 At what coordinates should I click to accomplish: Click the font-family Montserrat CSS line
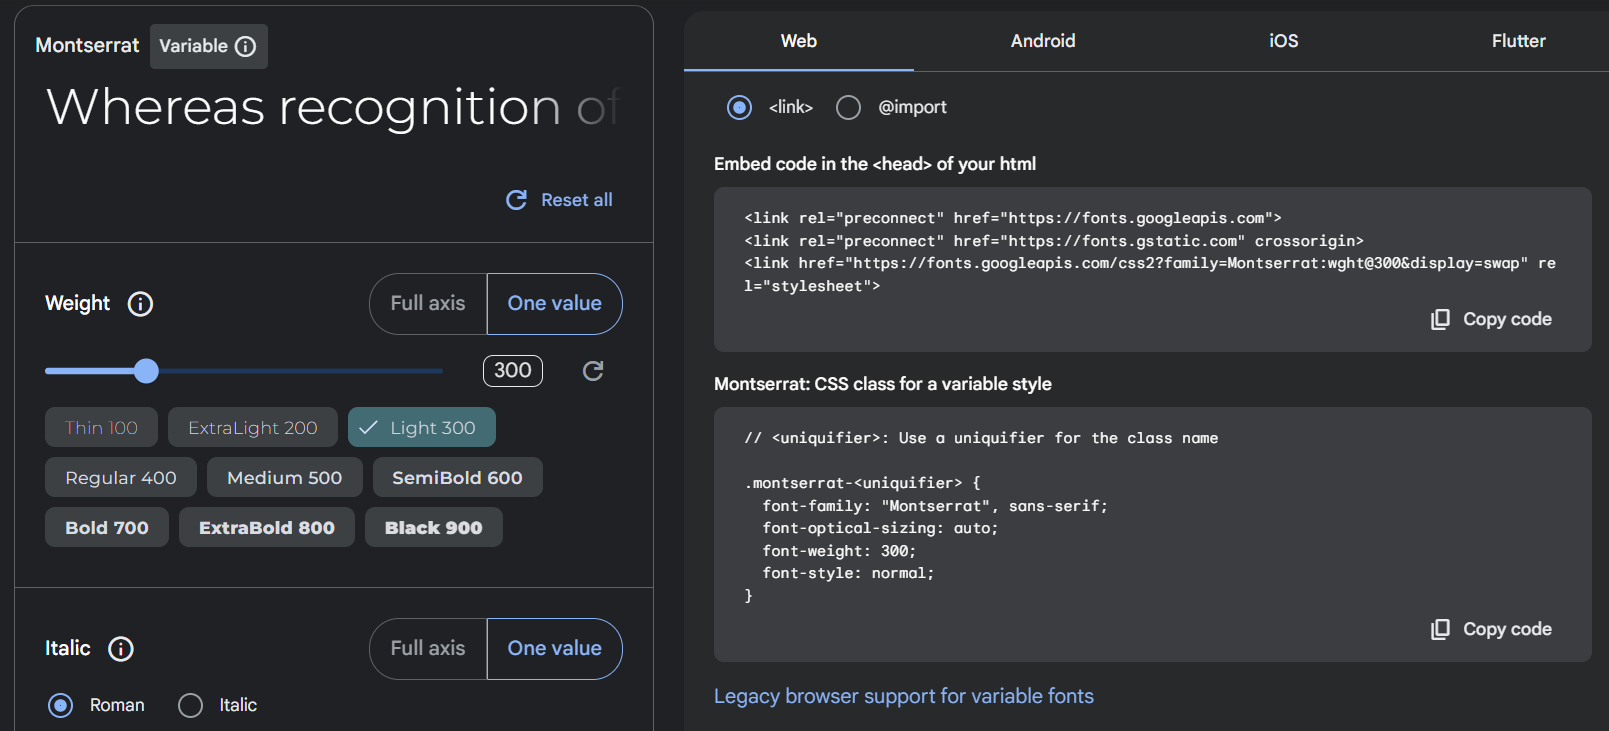click(x=935, y=506)
